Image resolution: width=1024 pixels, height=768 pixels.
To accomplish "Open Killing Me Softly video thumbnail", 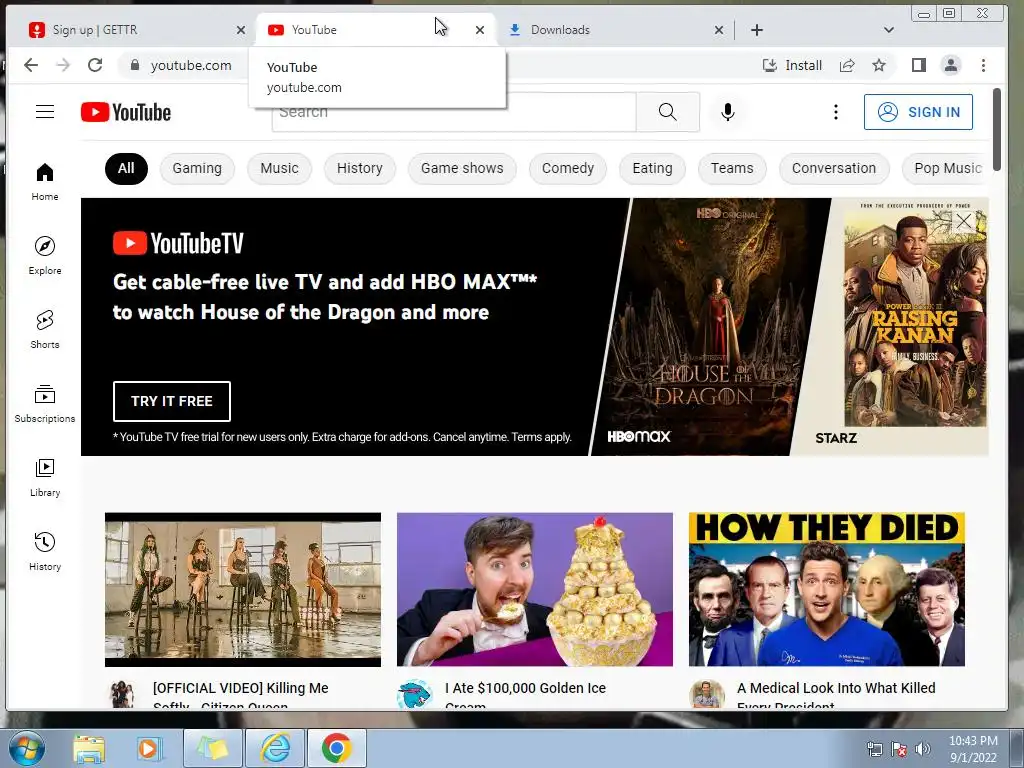I will coord(243,590).
